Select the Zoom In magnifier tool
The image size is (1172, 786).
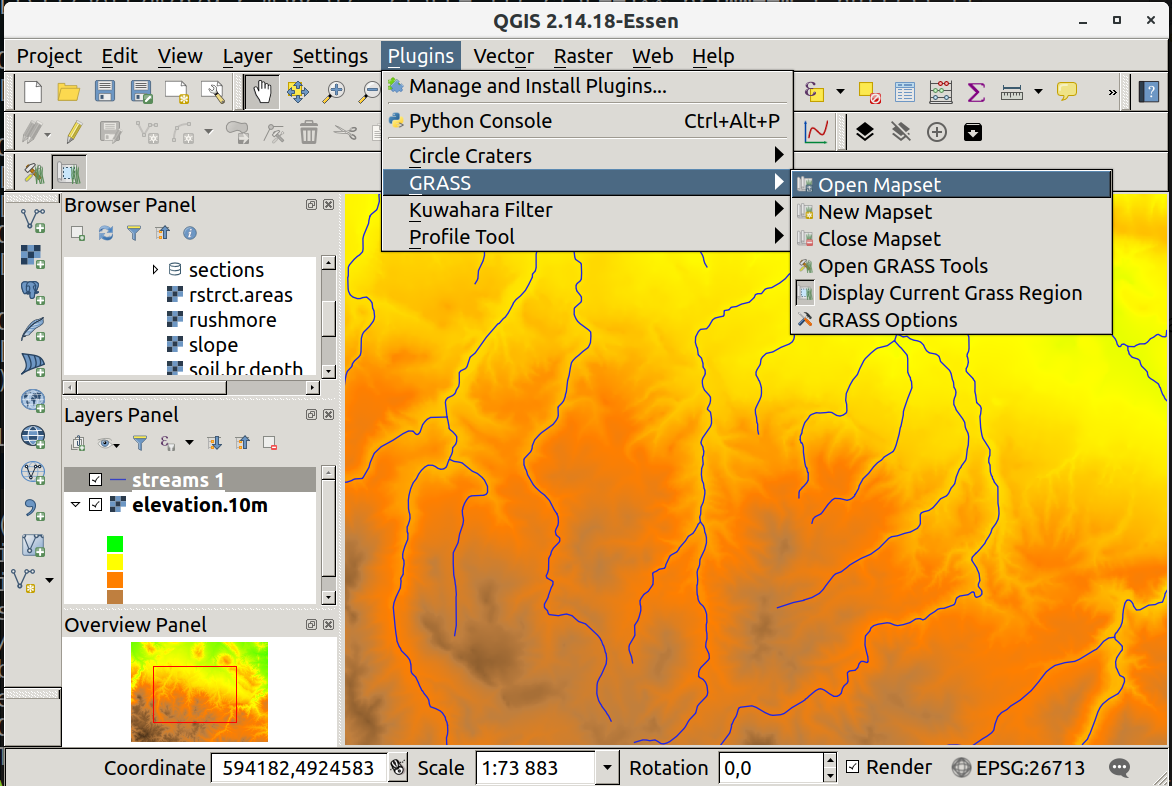pos(333,92)
